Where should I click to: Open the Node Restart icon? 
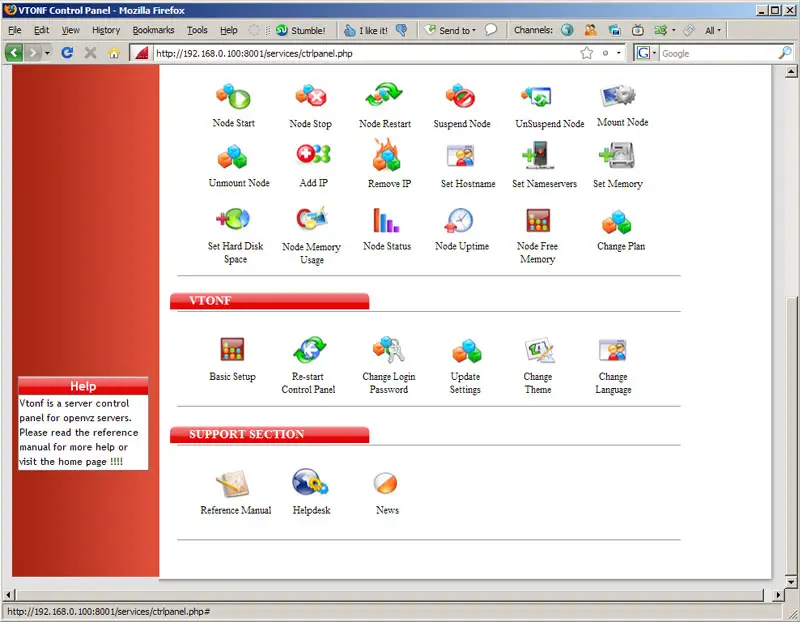[384, 95]
